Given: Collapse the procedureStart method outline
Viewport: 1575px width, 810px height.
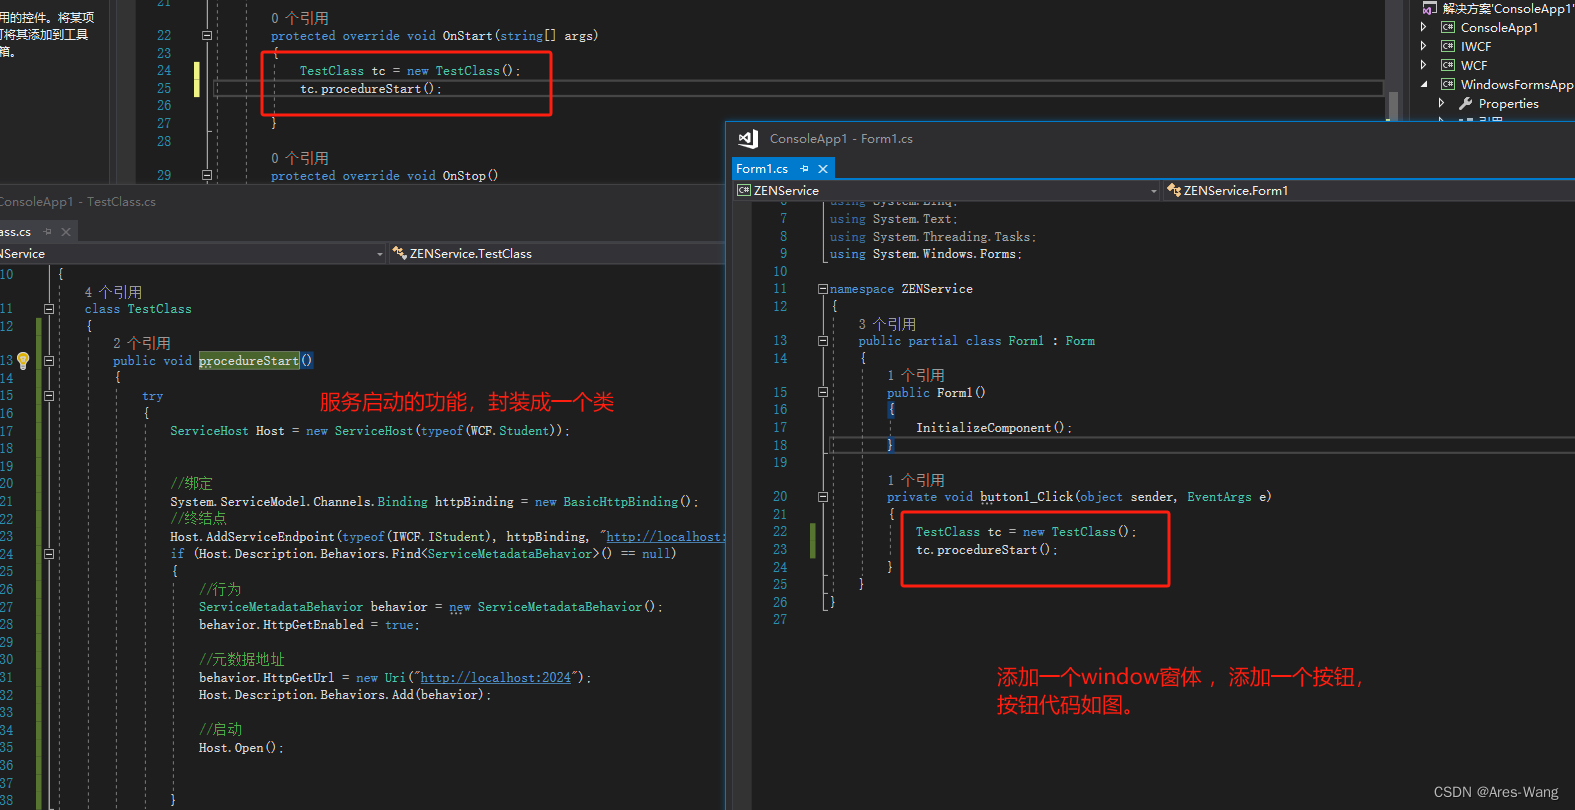Looking at the screenshot, I should [x=48, y=361].
